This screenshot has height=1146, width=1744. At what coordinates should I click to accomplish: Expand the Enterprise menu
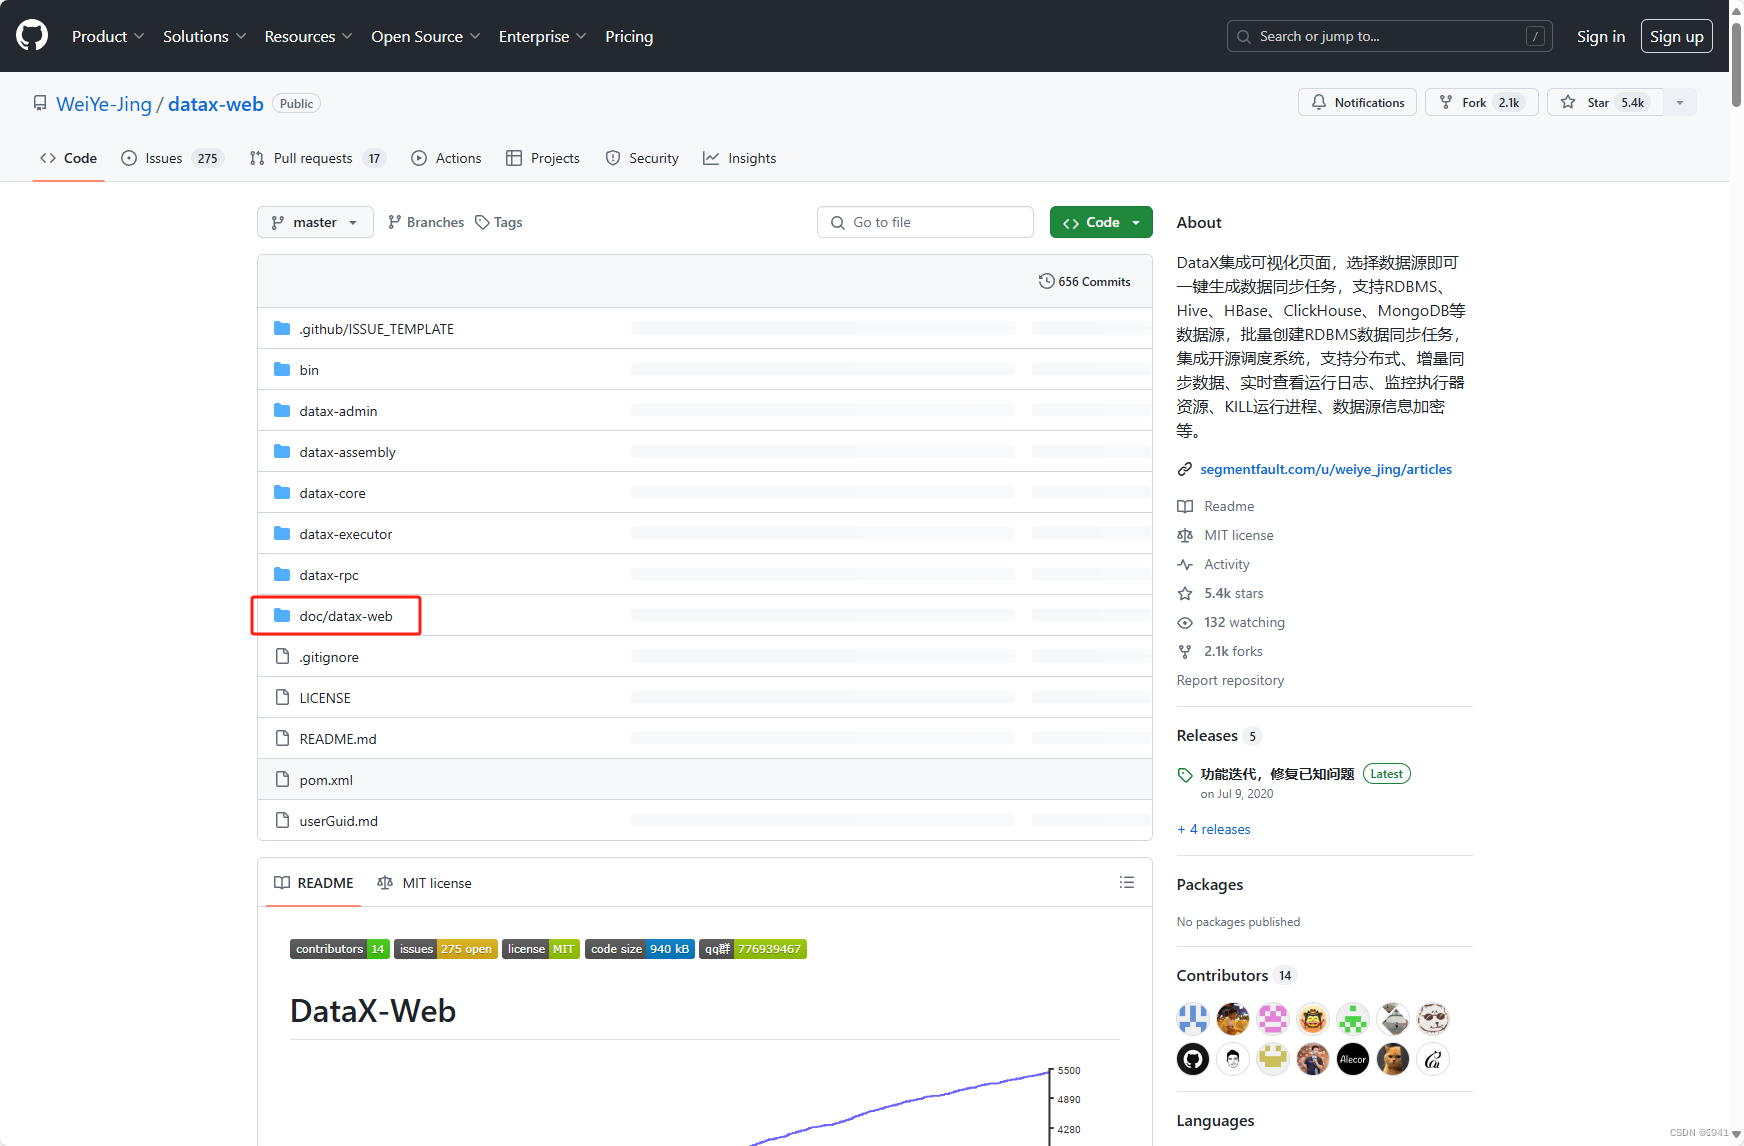pos(542,36)
